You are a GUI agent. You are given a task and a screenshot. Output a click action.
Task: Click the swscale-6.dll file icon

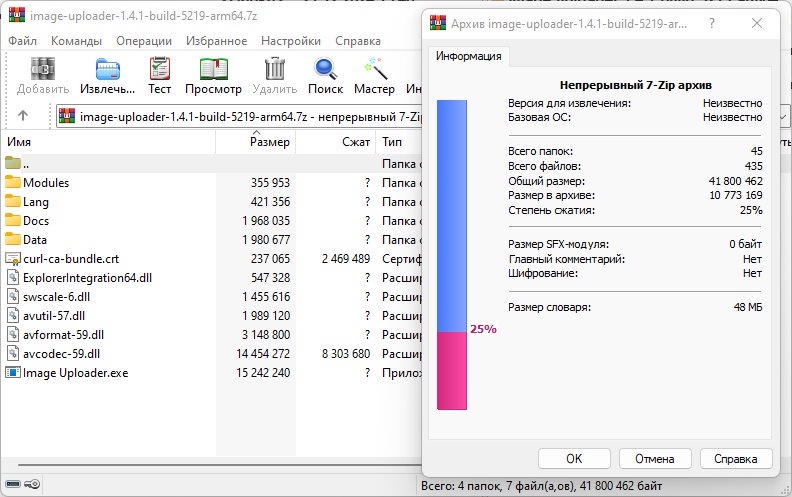[x=13, y=296]
